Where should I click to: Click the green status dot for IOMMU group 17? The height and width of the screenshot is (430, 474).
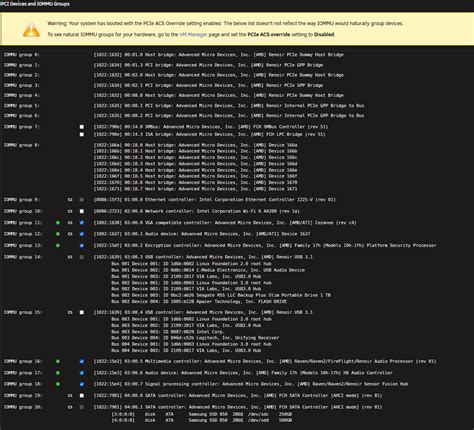[58, 373]
